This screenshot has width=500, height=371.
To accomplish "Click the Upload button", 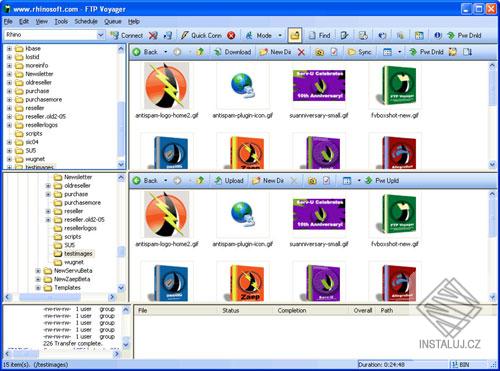I will tap(229, 181).
